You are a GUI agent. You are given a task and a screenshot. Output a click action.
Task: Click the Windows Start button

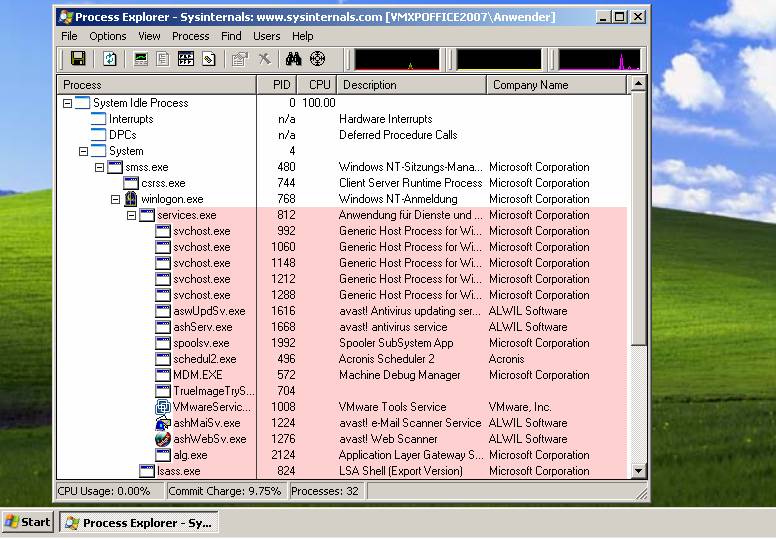point(28,523)
